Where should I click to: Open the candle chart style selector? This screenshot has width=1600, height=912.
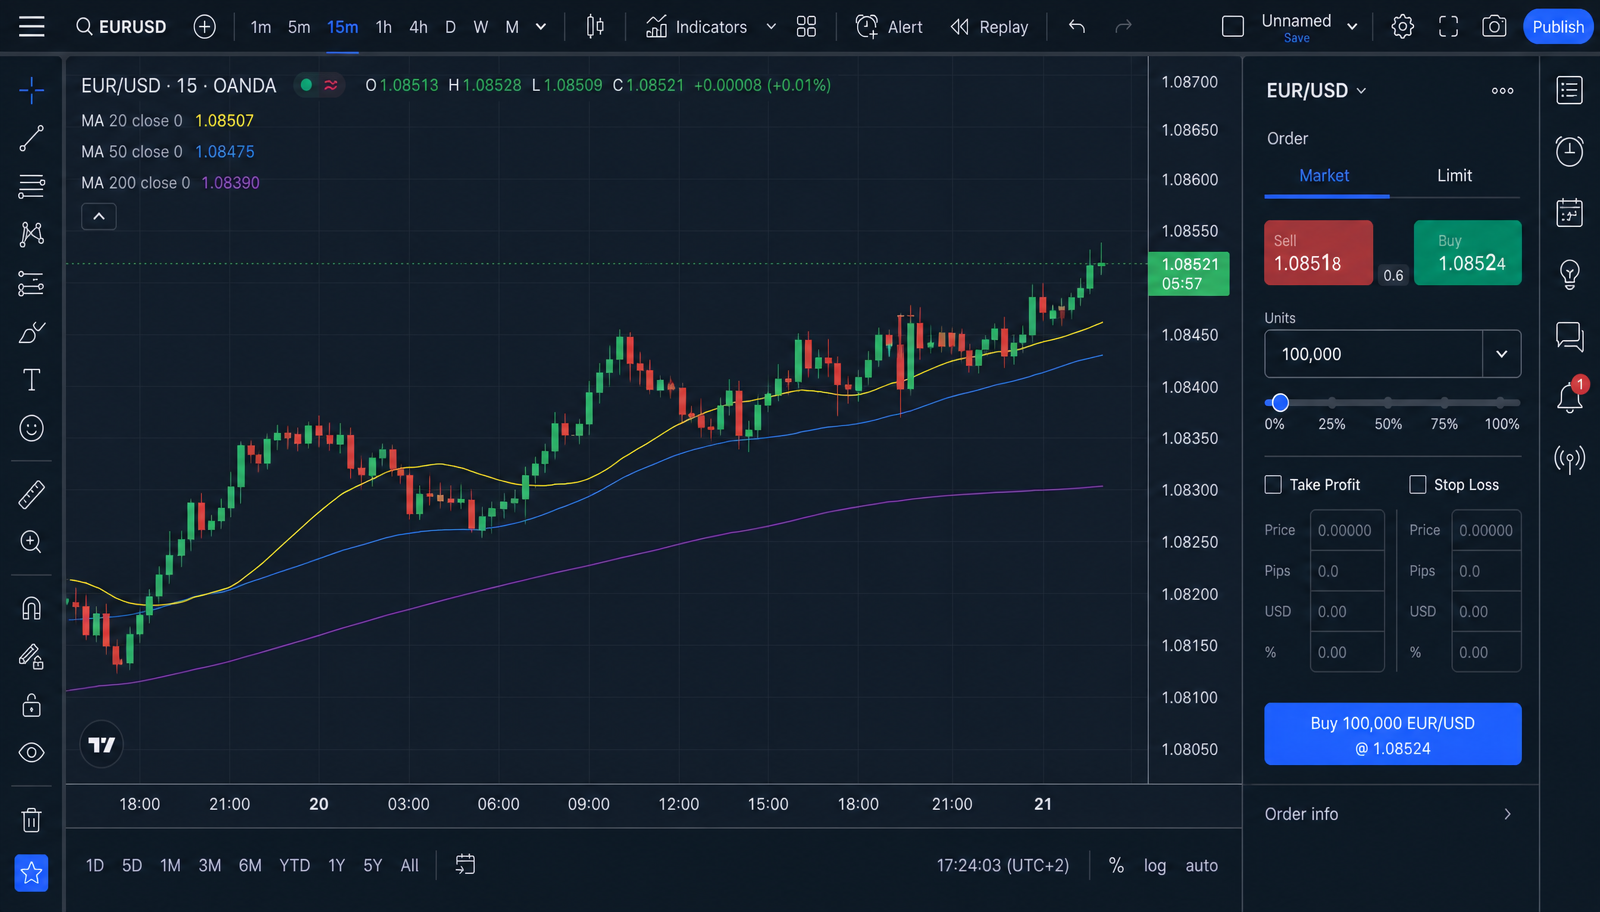click(595, 27)
